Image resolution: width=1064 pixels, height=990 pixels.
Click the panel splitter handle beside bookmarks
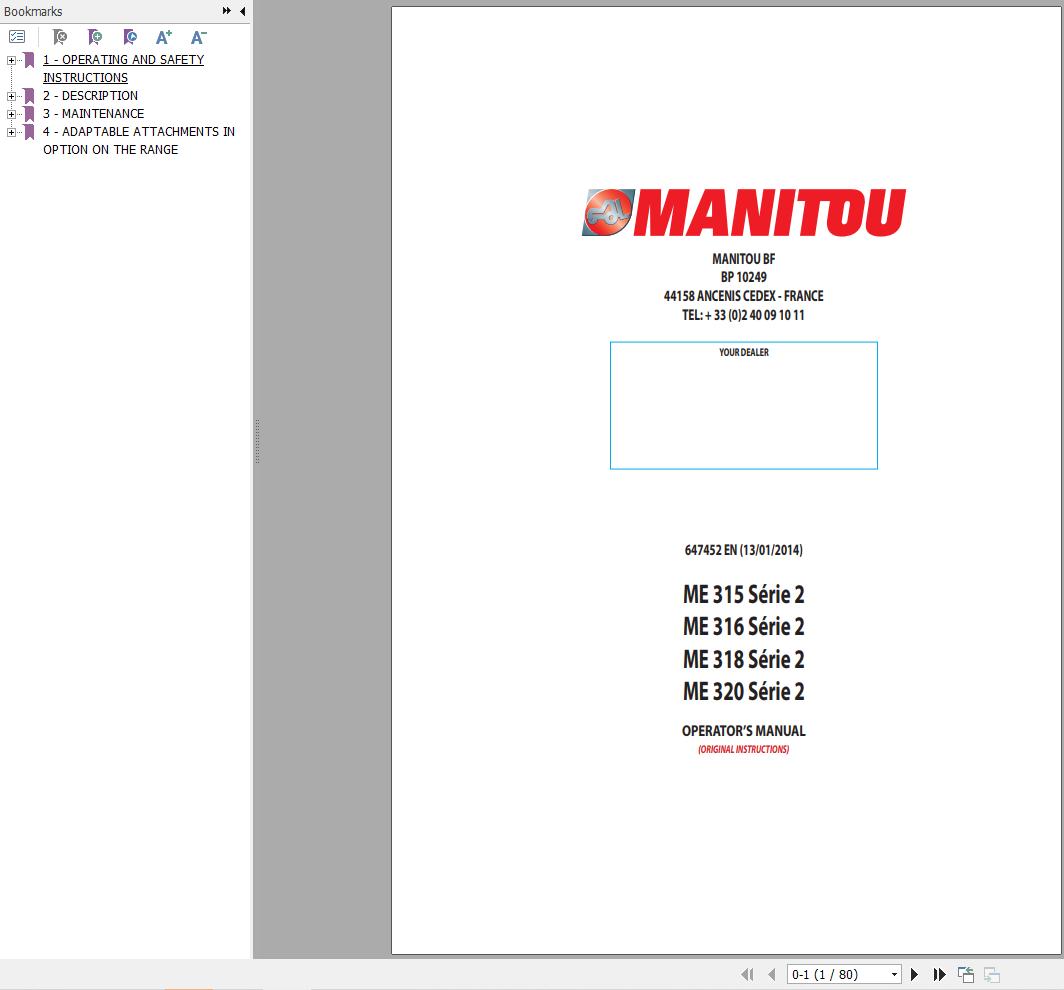pyautogui.click(x=257, y=441)
